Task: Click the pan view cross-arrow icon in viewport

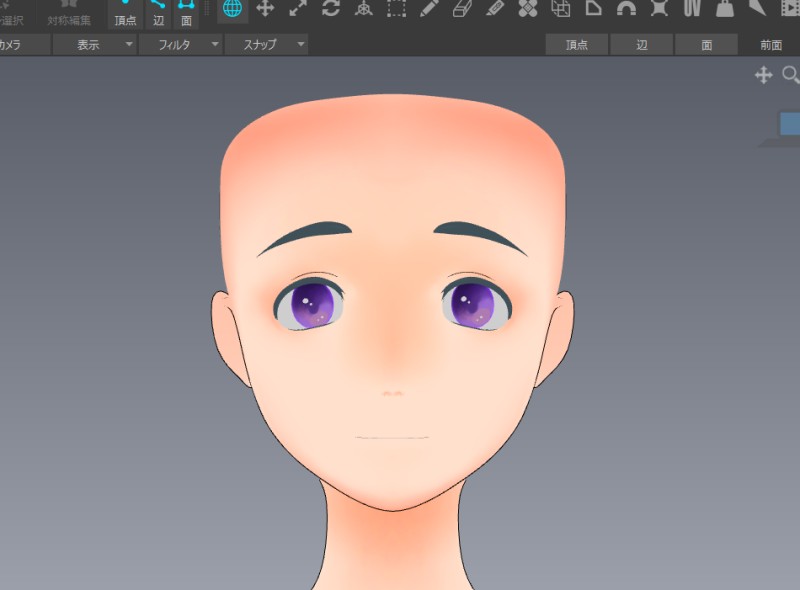Action: [x=763, y=75]
